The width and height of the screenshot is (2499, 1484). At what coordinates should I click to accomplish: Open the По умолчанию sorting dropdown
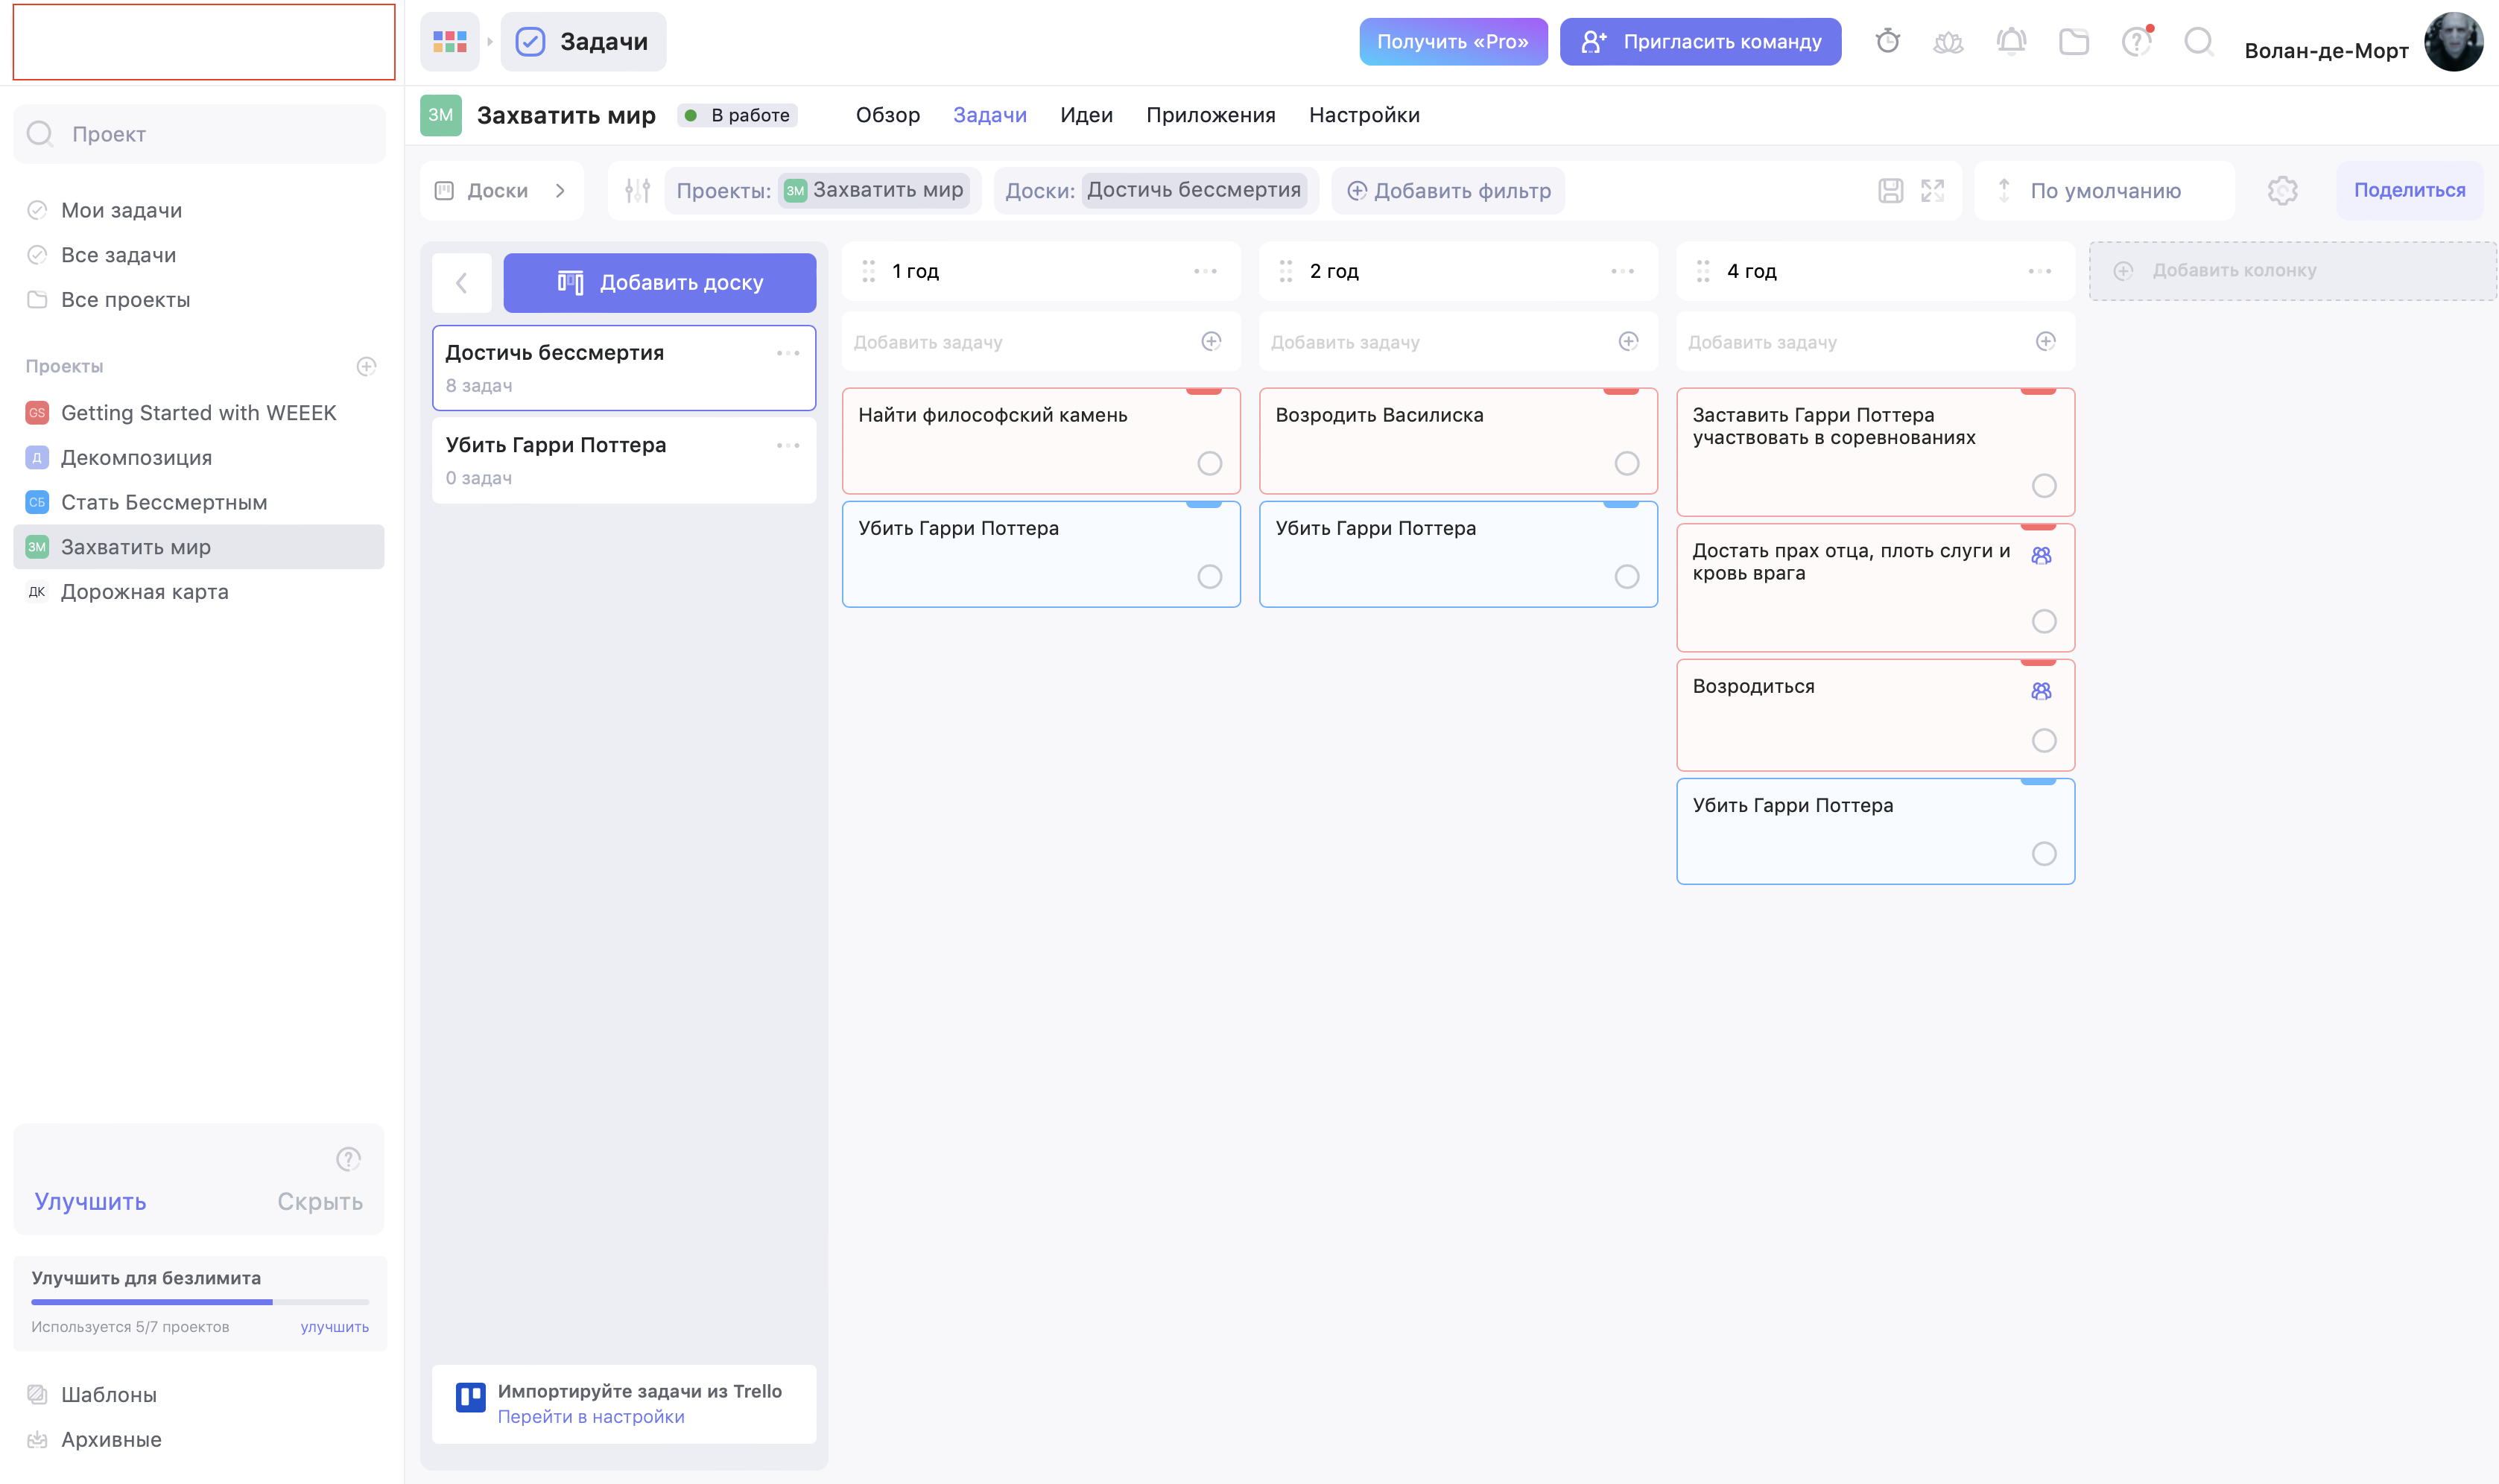tap(2104, 190)
